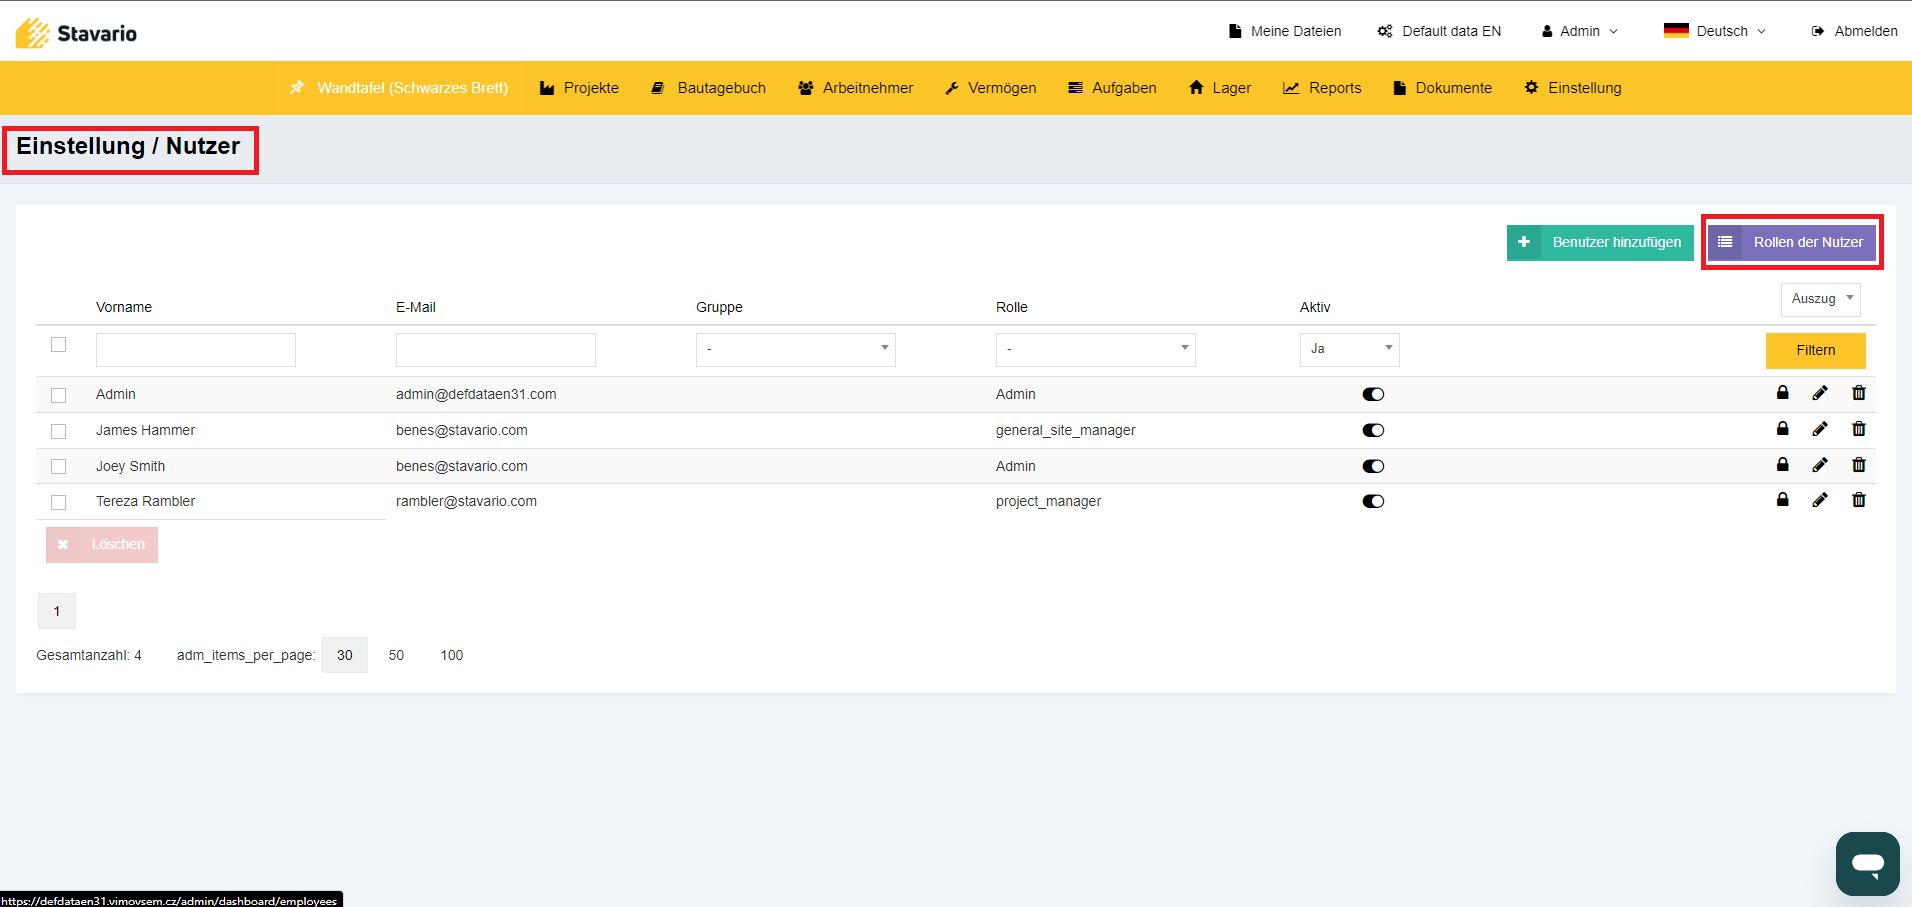Click the gears icon beside Default data EN

[1385, 31]
